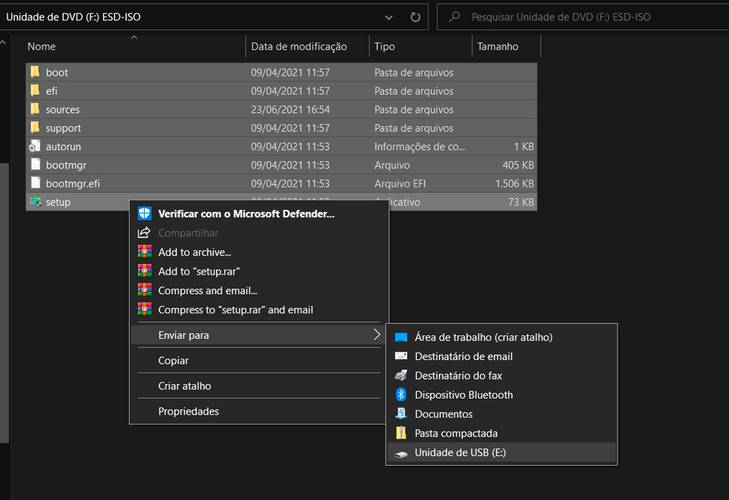
Task: Click the "1.506 KB" size cell
Action: (x=515, y=184)
